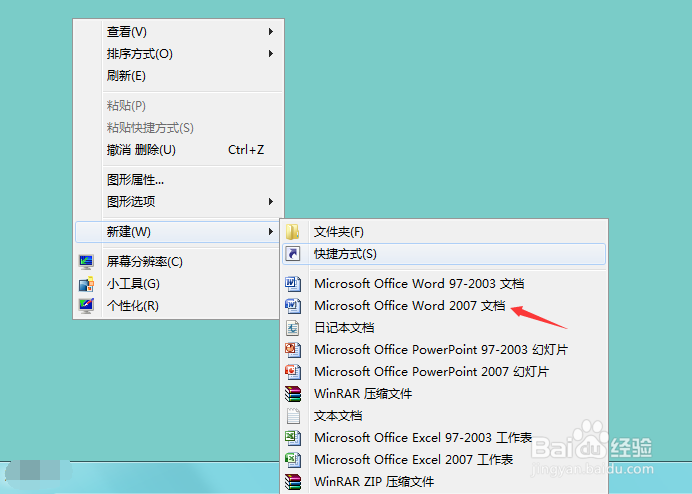Viewport: 692px width, 494px height.
Task: Click the monitor icon beside 屏幕分辨率(C)
Action: point(86,262)
